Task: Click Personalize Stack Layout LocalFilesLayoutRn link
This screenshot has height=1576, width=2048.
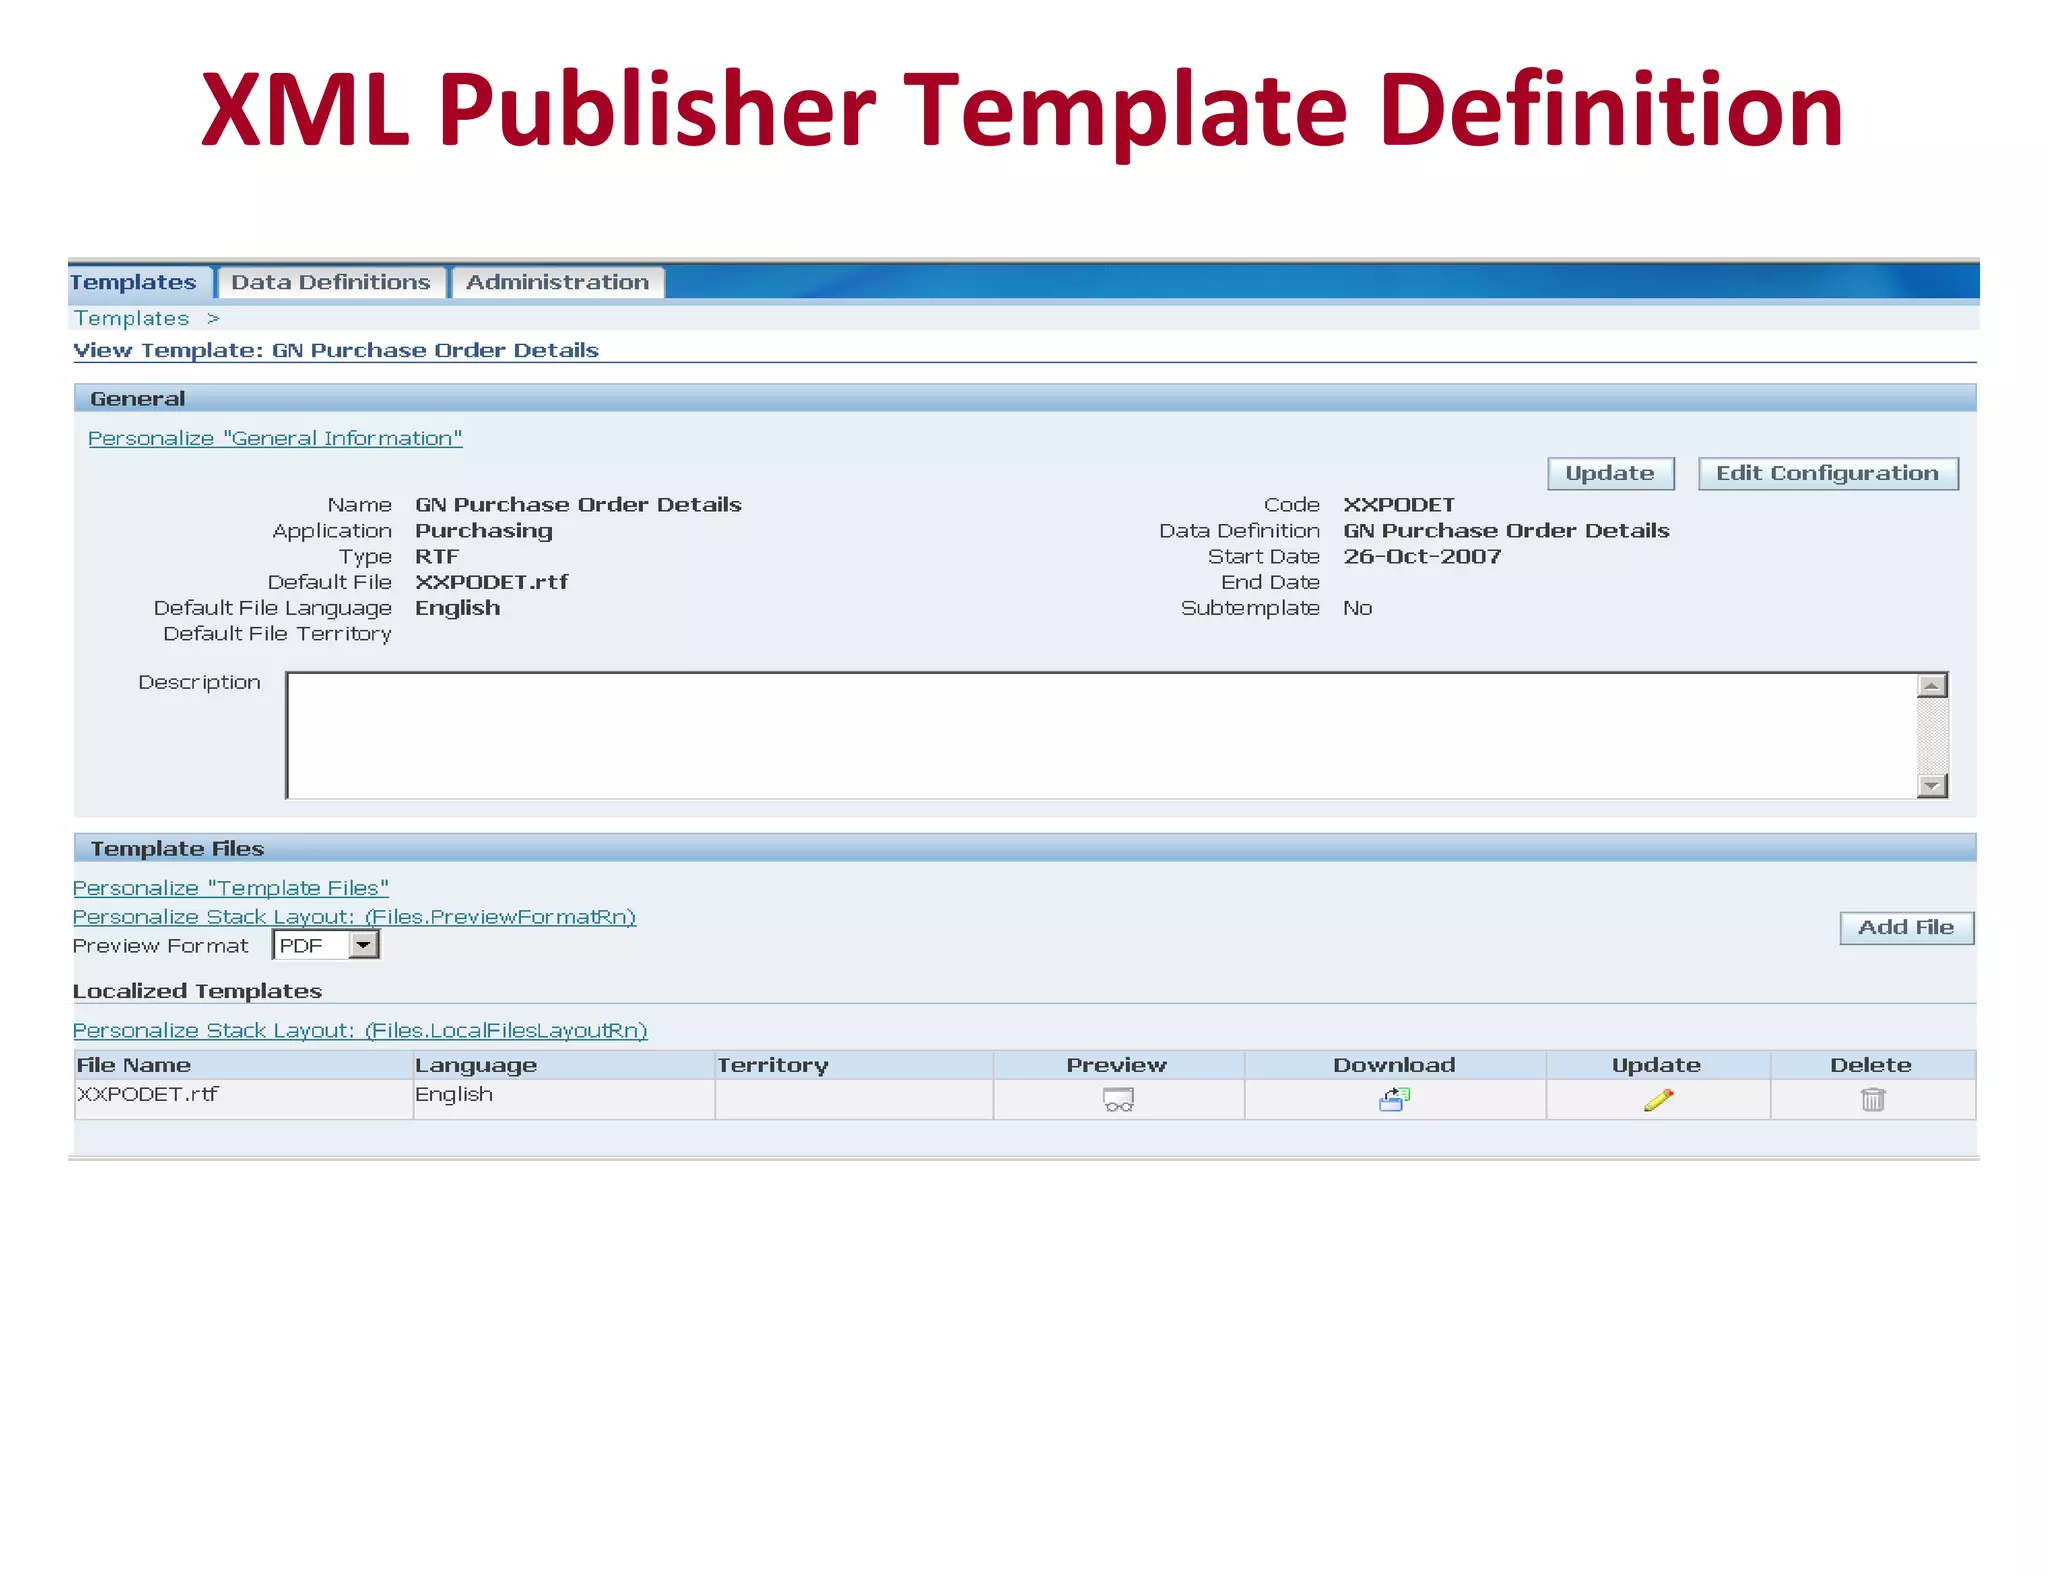Action: pos(360,1031)
